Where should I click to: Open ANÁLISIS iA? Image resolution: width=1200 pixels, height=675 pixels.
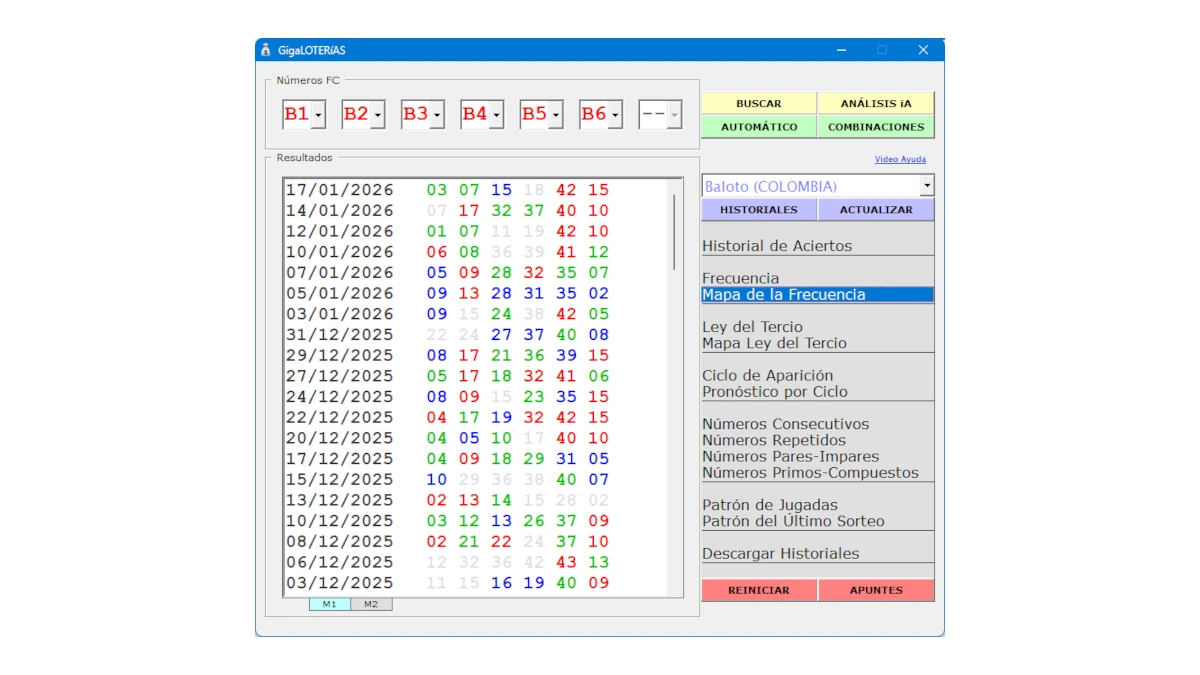click(876, 103)
